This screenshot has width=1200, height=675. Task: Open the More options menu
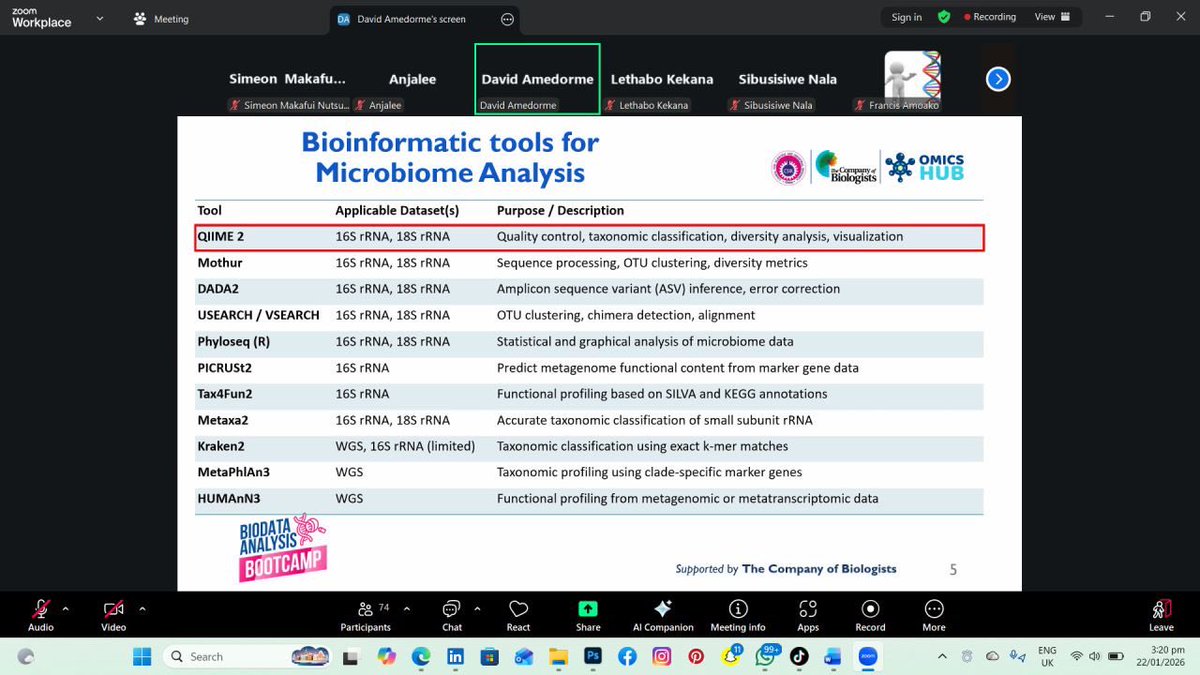934,615
